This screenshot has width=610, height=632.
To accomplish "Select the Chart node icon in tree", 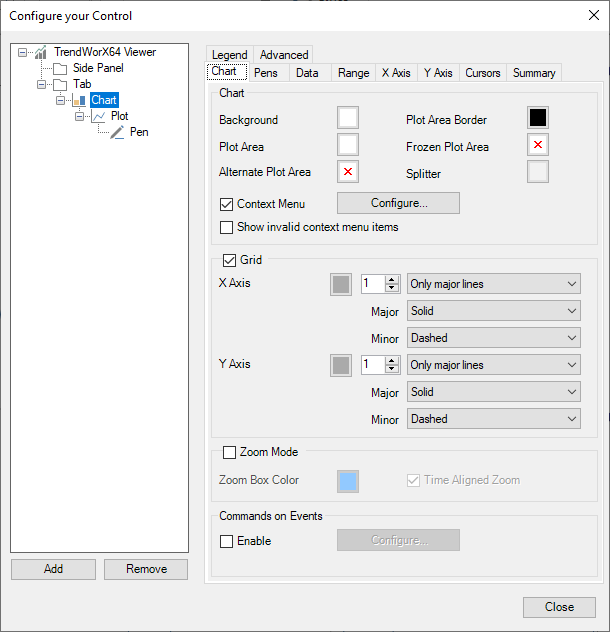I will (x=79, y=100).
